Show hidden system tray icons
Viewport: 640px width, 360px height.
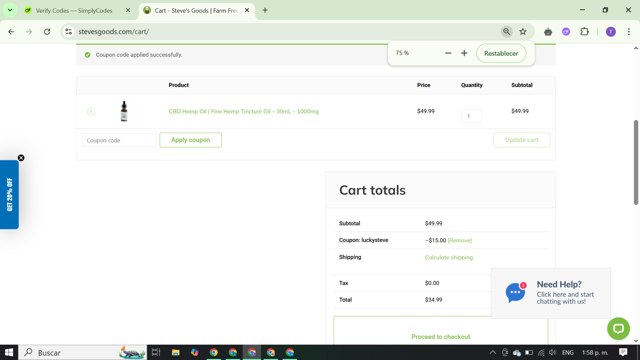[x=493, y=352]
